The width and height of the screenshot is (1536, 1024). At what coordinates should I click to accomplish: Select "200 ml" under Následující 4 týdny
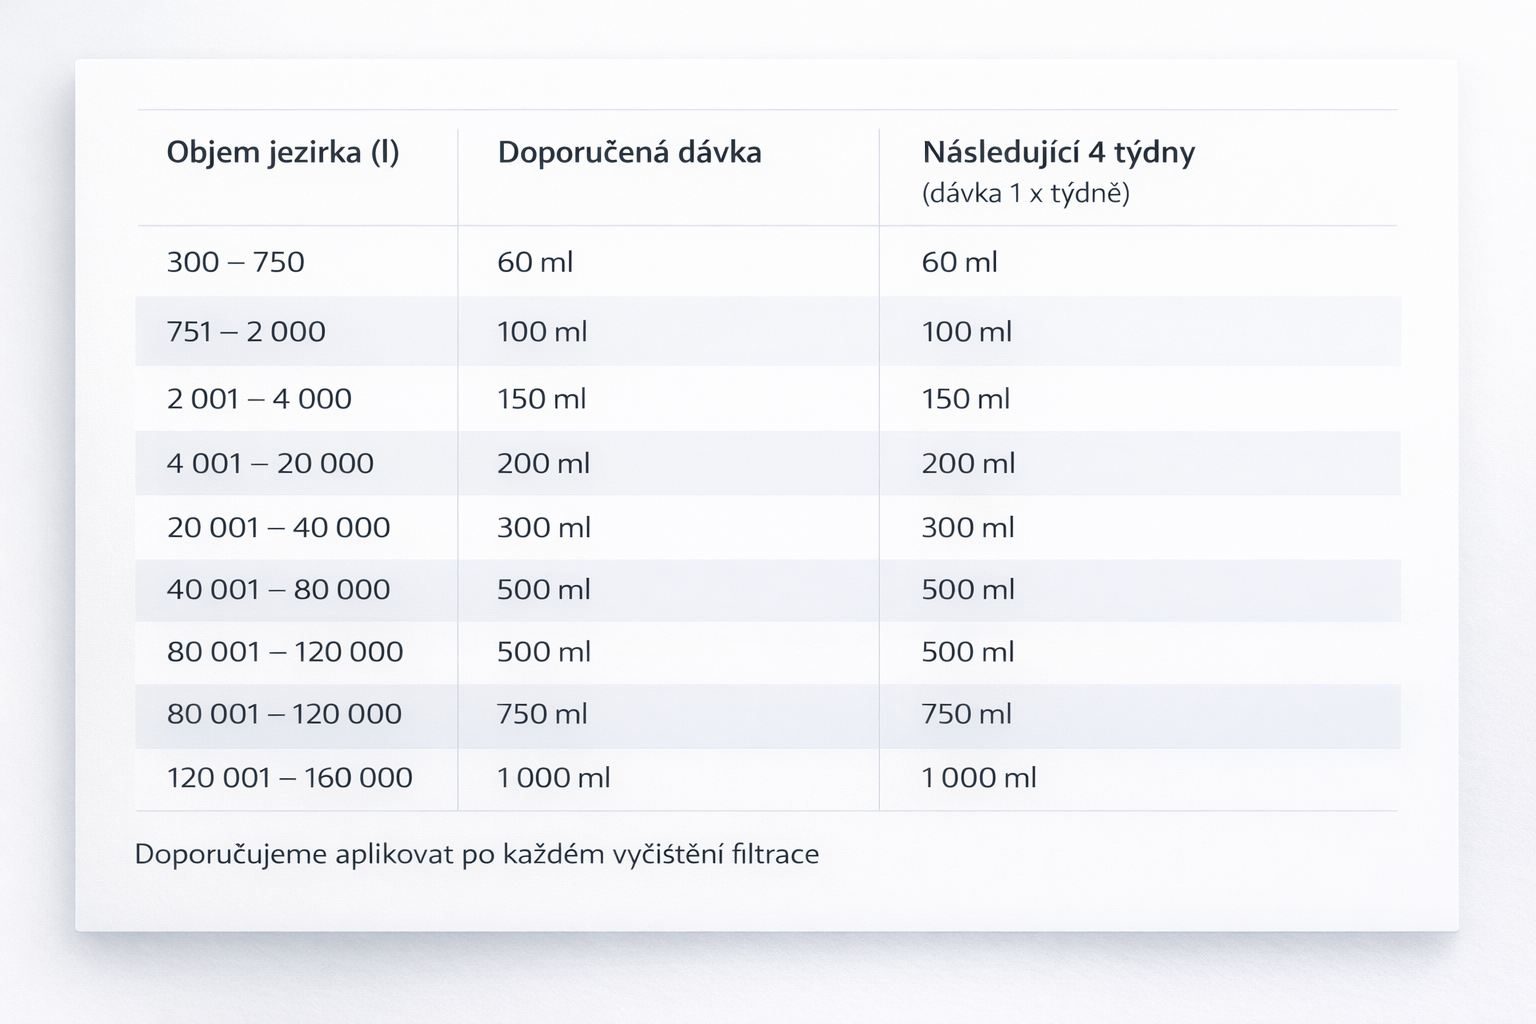(x=967, y=463)
